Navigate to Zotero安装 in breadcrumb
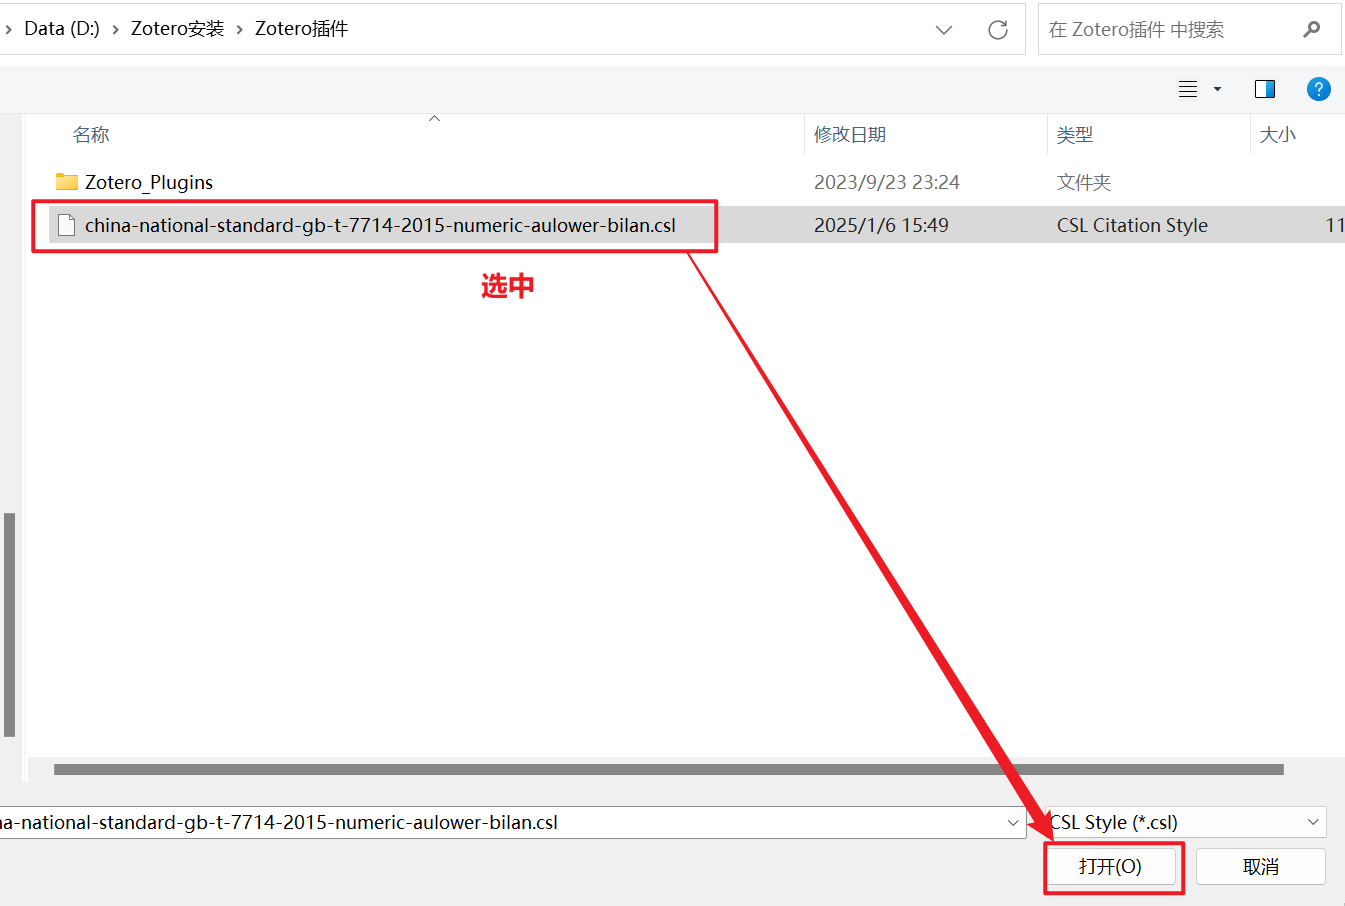1345x906 pixels. click(x=178, y=29)
